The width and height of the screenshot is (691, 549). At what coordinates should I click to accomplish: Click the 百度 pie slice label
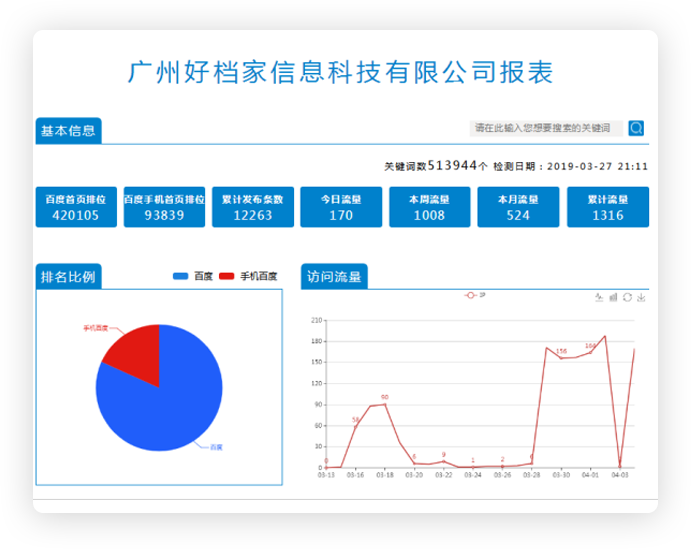coord(216,447)
